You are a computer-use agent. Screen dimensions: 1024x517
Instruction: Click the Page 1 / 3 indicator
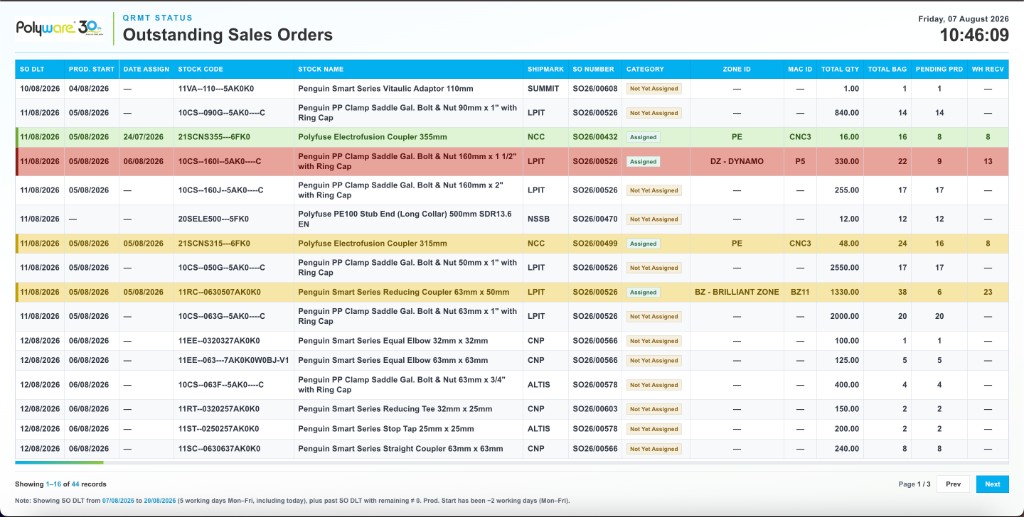(x=914, y=484)
